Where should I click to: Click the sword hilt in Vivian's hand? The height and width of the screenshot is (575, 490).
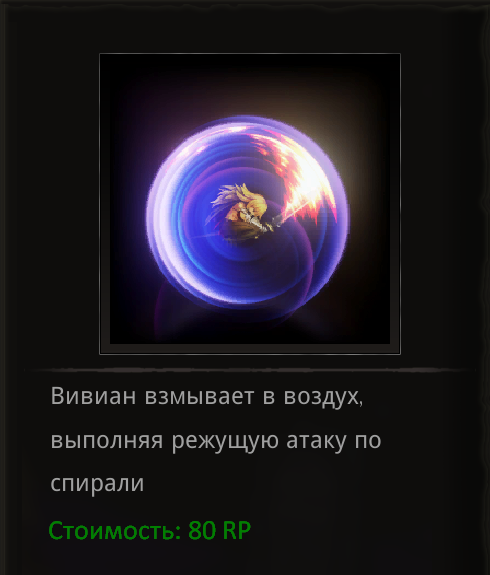click(x=276, y=221)
